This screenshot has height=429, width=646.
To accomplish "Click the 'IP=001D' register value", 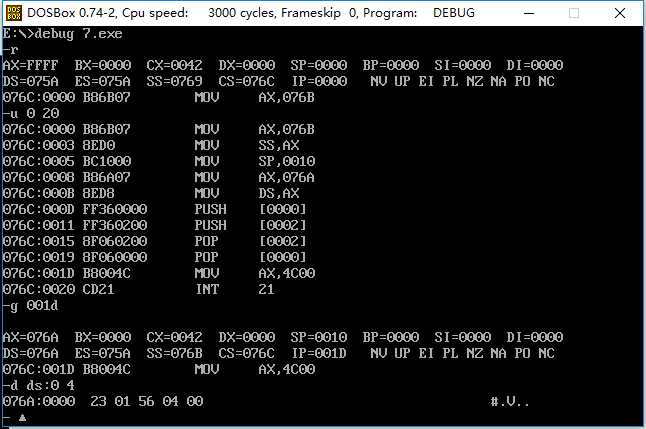I will [319, 354].
